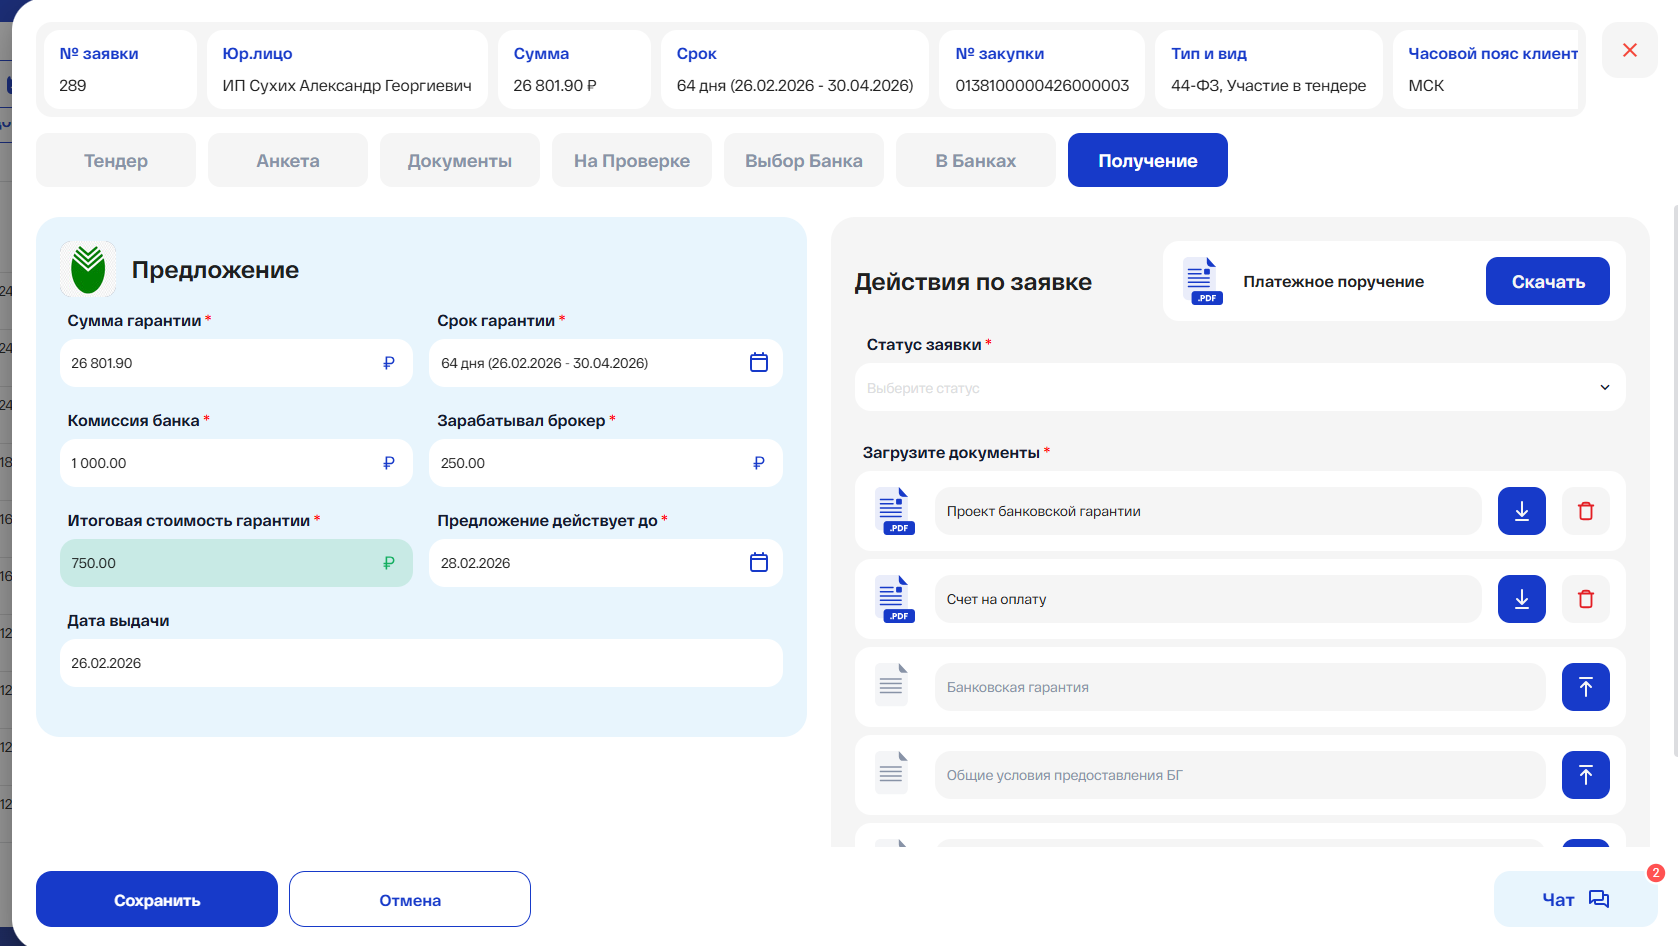Click the Сумма value 26 801.90 ₽ in header
Viewport: 1678px width, 946px height.
pyautogui.click(x=555, y=85)
